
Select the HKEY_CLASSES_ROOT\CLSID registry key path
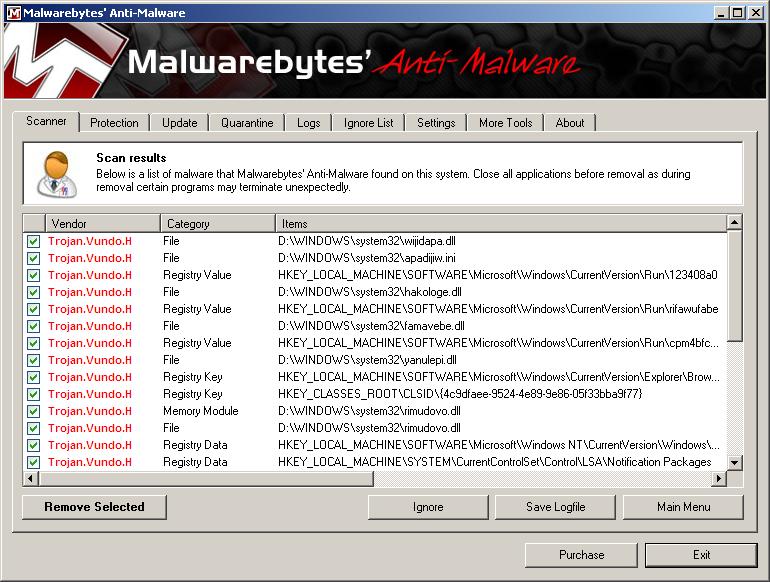(x=460, y=394)
